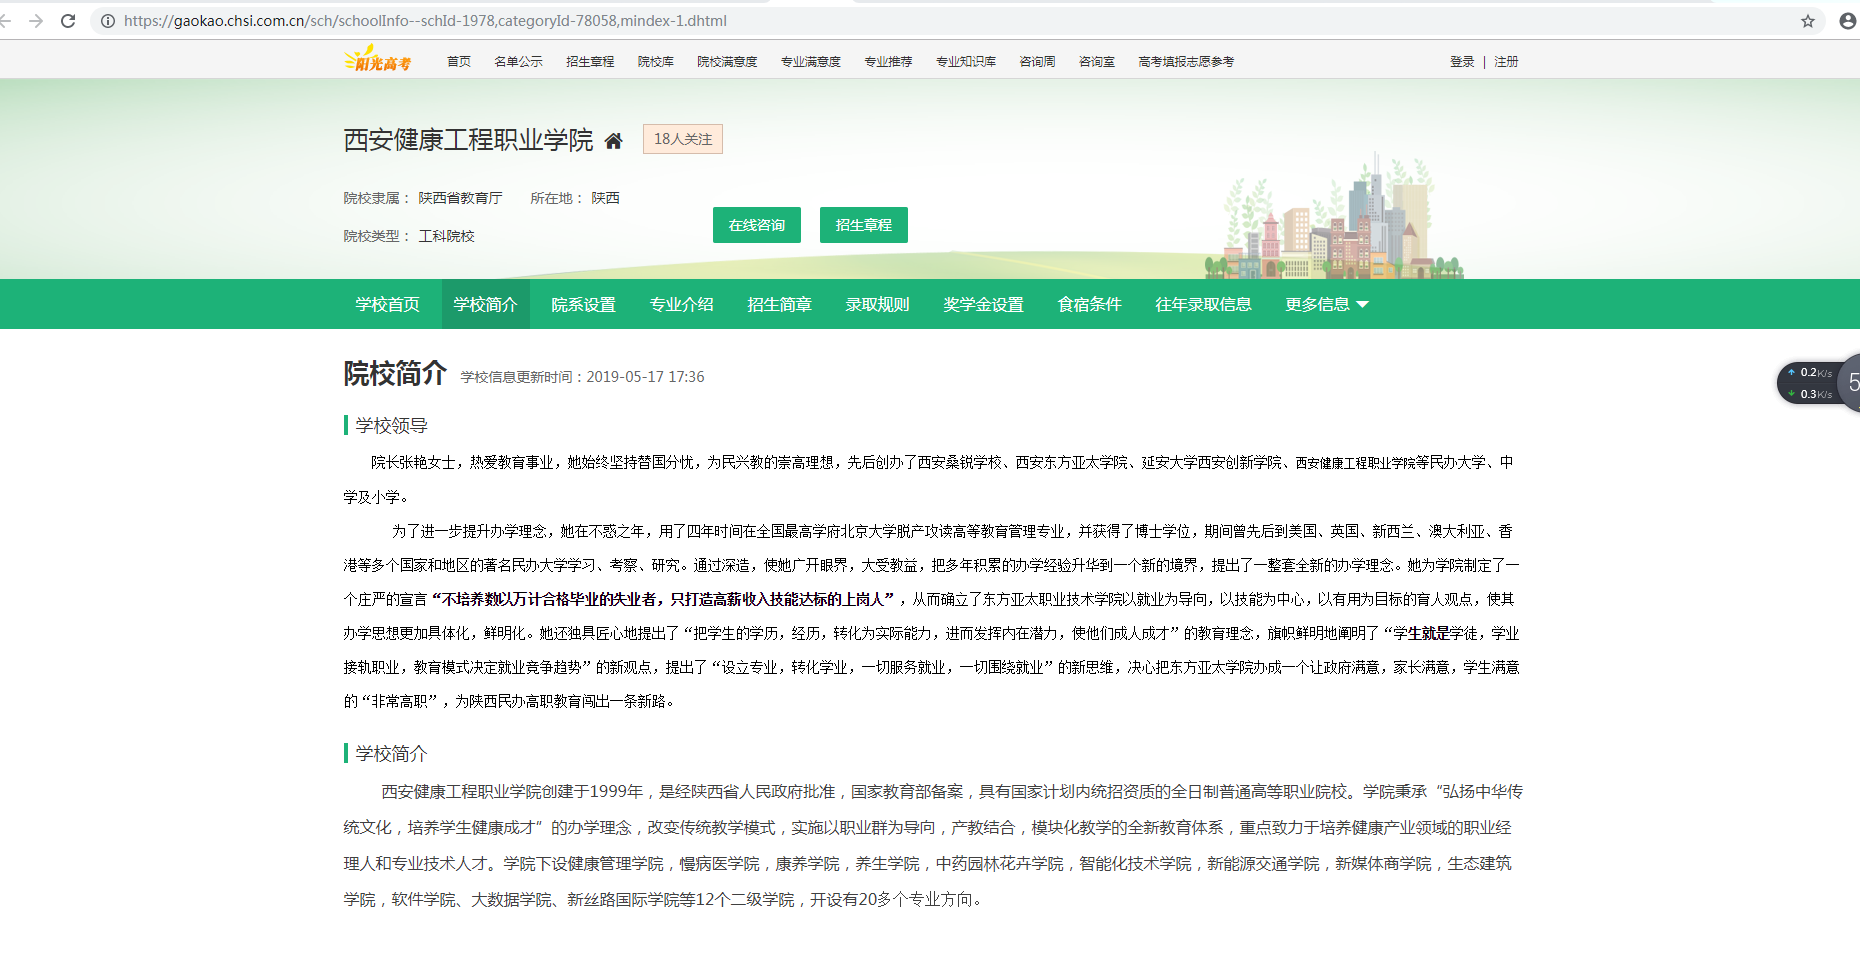Viewport: 1860px width, 962px height.
Task: Open 咨询室 in top navigation
Action: pyautogui.click(x=1097, y=61)
